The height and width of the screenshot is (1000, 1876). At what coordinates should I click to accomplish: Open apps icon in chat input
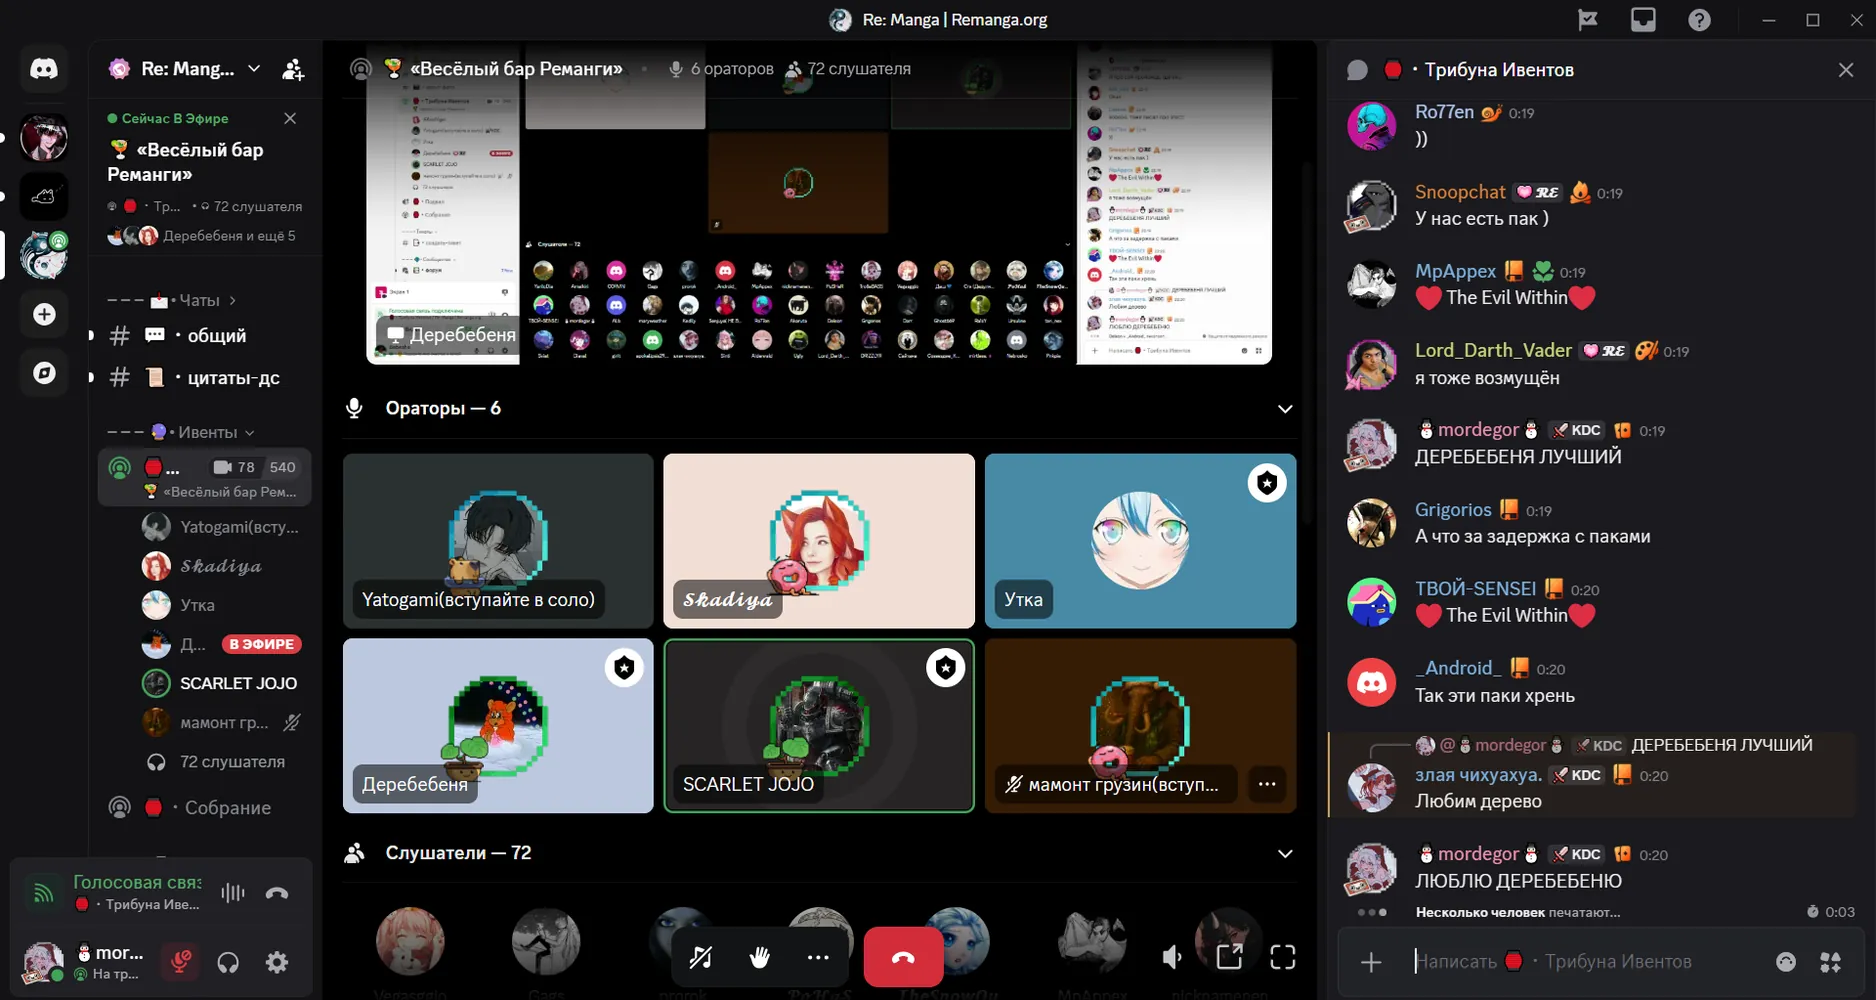[x=1831, y=962]
